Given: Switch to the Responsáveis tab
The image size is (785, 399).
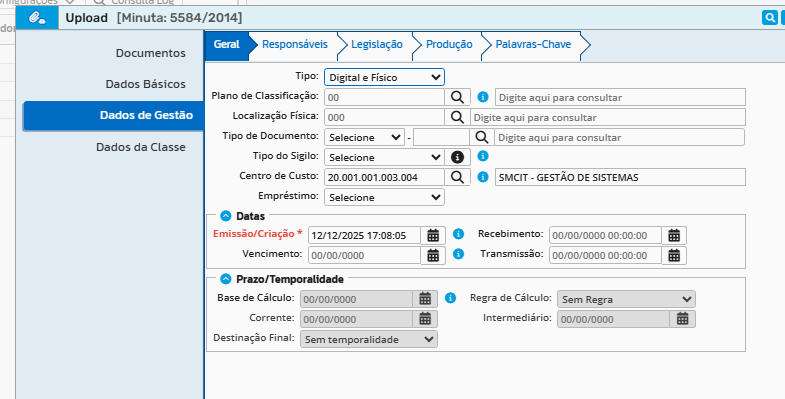Looking at the screenshot, I should click(295, 45).
